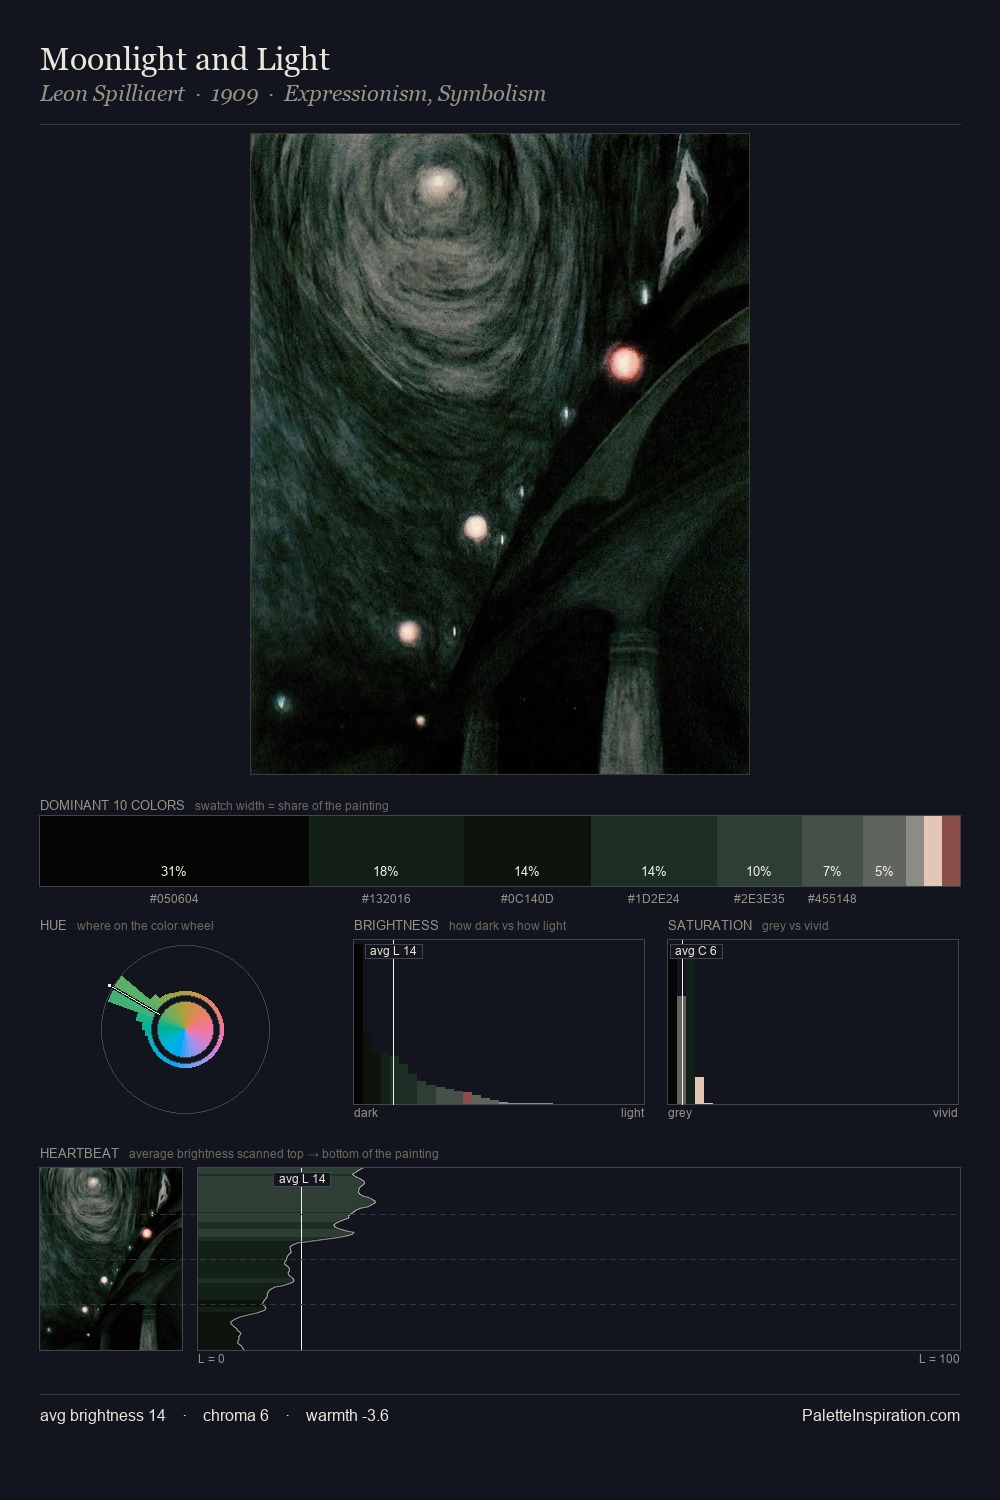The height and width of the screenshot is (1500, 1000).
Task: Click 'avg L 14' label in brightness chart
Action: coord(393,951)
